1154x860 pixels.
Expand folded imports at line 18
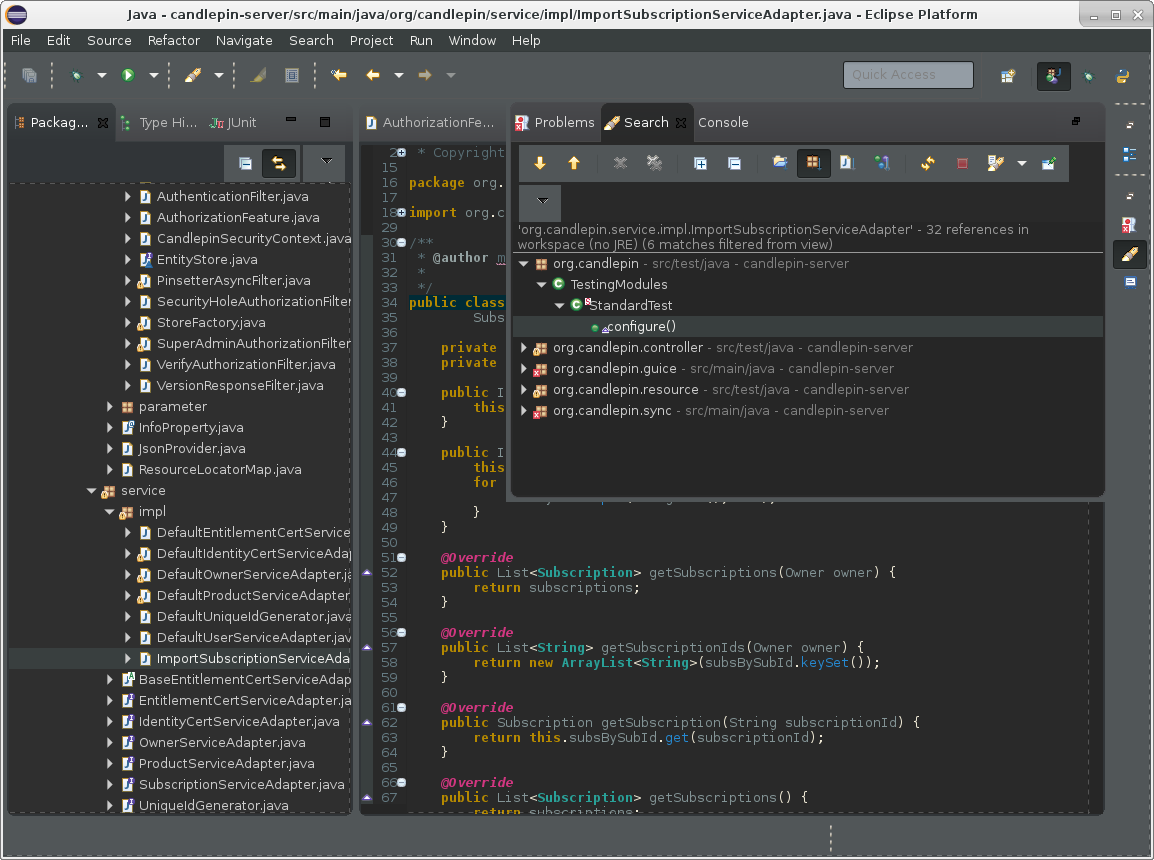coord(402,213)
